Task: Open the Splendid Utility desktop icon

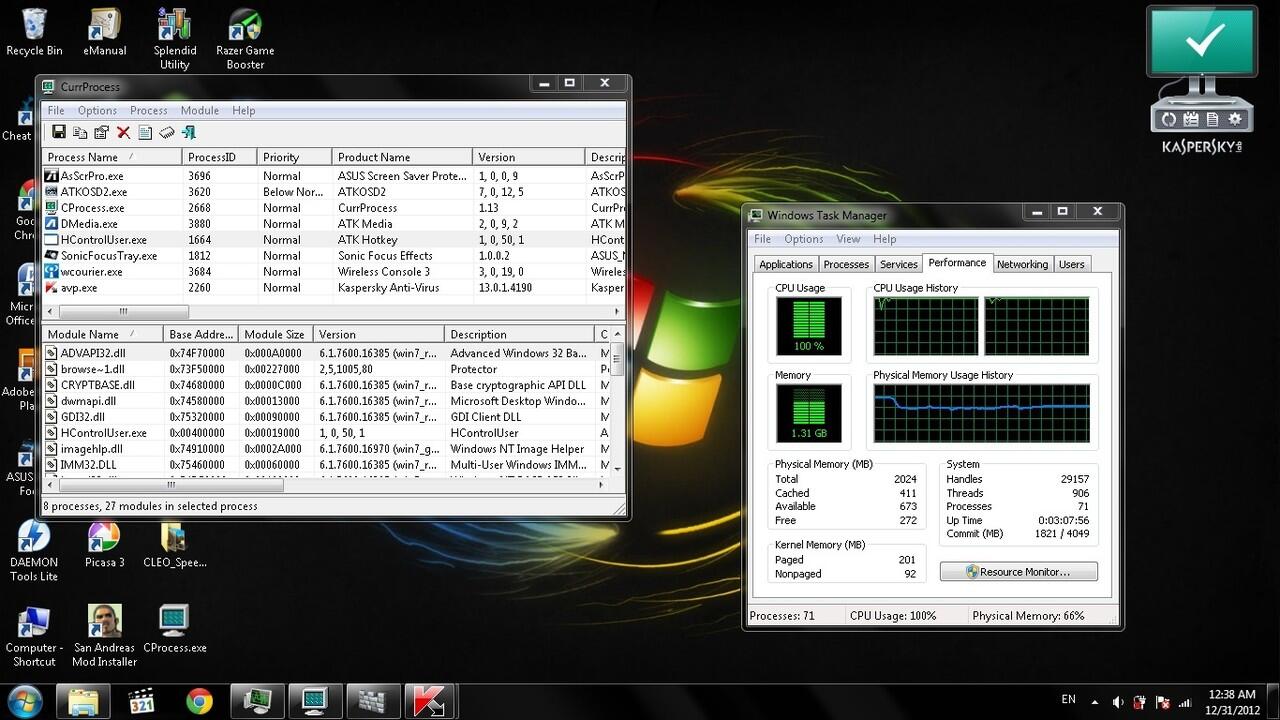Action: tap(175, 40)
